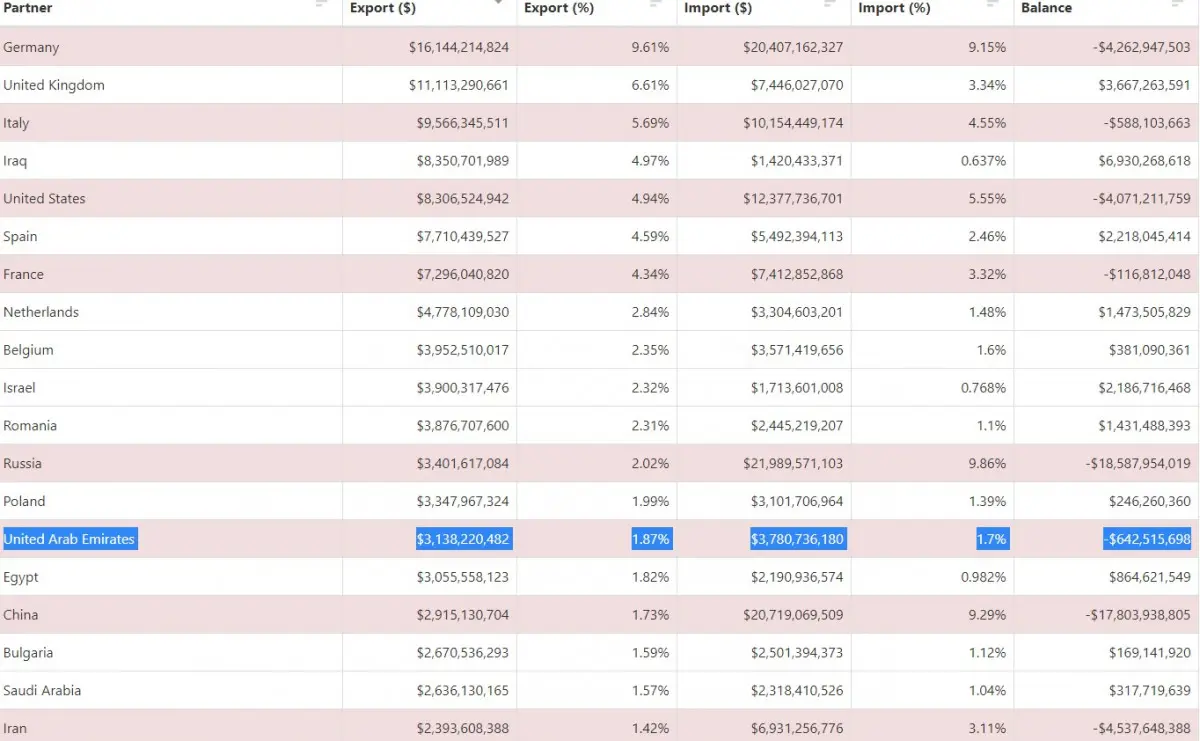The height and width of the screenshot is (741, 1200).
Task: Click Belgium's balance $381,090,361
Action: pos(1150,350)
